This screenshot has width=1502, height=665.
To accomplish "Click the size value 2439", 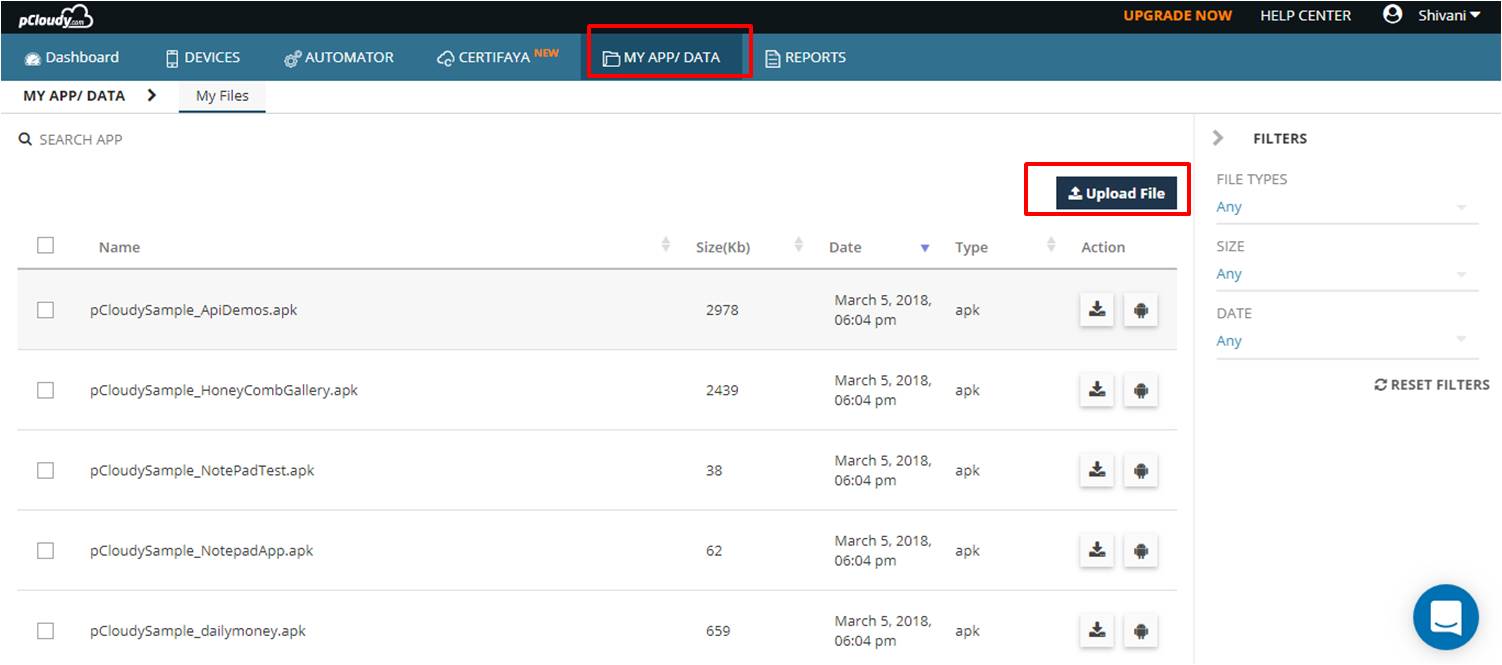I will click(722, 390).
